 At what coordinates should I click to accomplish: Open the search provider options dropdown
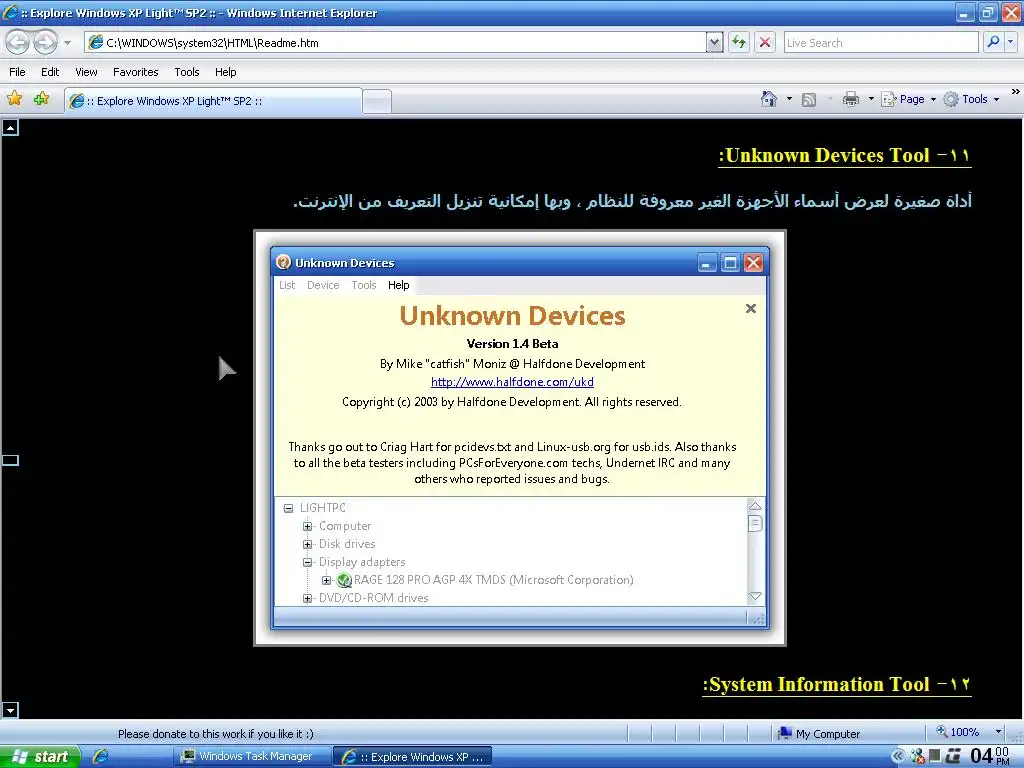(1010, 42)
